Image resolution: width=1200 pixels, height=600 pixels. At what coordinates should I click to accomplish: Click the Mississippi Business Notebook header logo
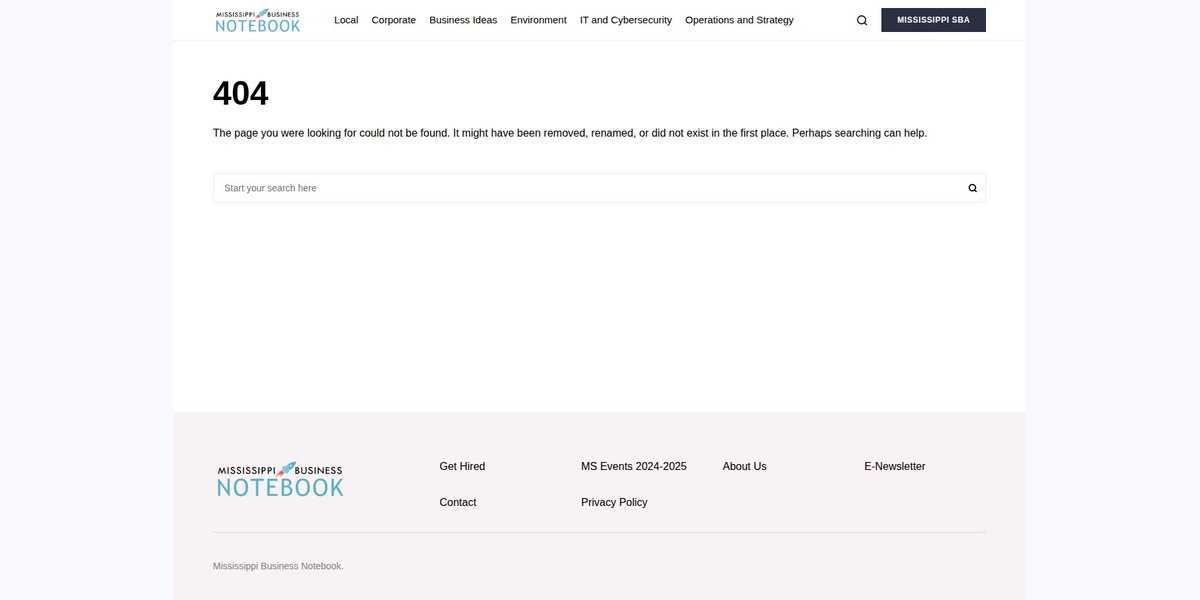(258, 20)
